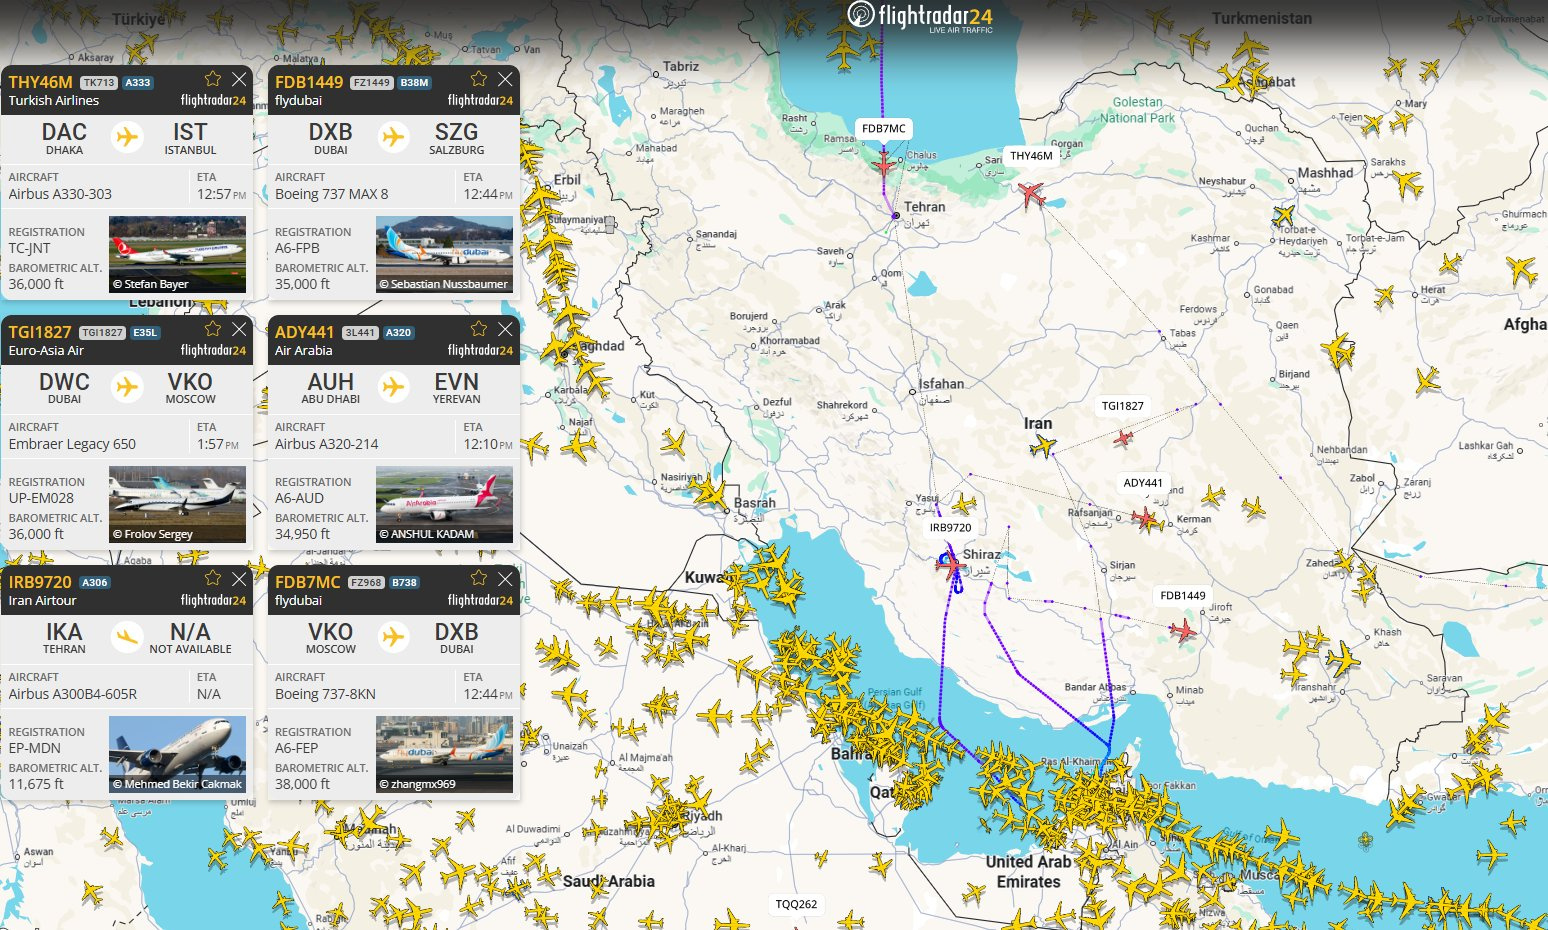Click the E35L aircraft type badge
The width and height of the screenshot is (1548, 930).
click(x=145, y=333)
